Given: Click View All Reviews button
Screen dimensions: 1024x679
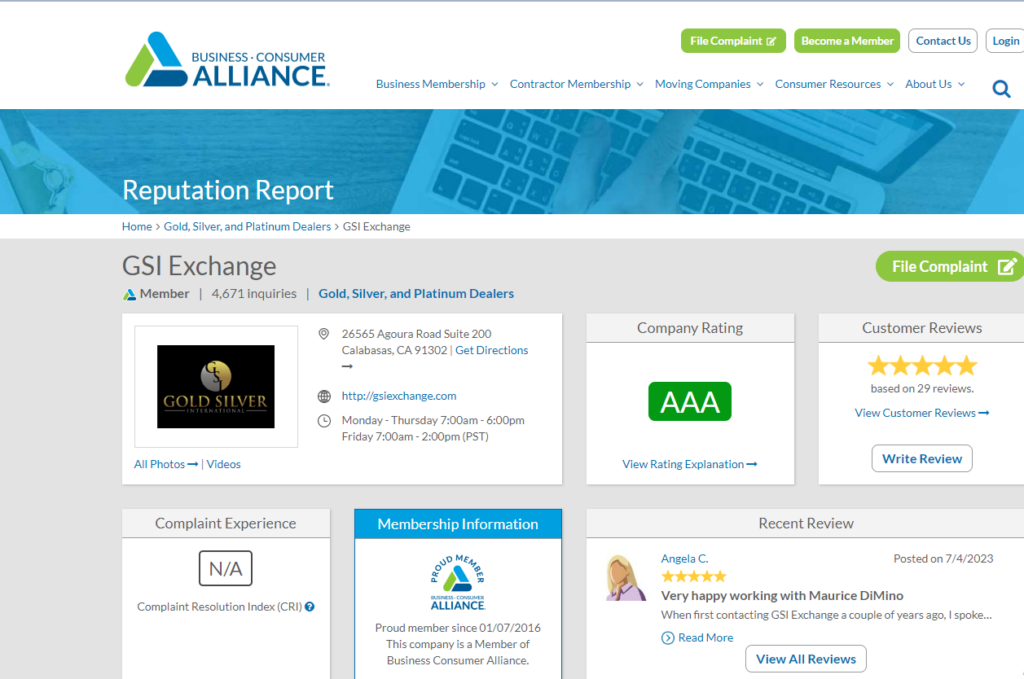Looking at the screenshot, I should pos(806,659).
